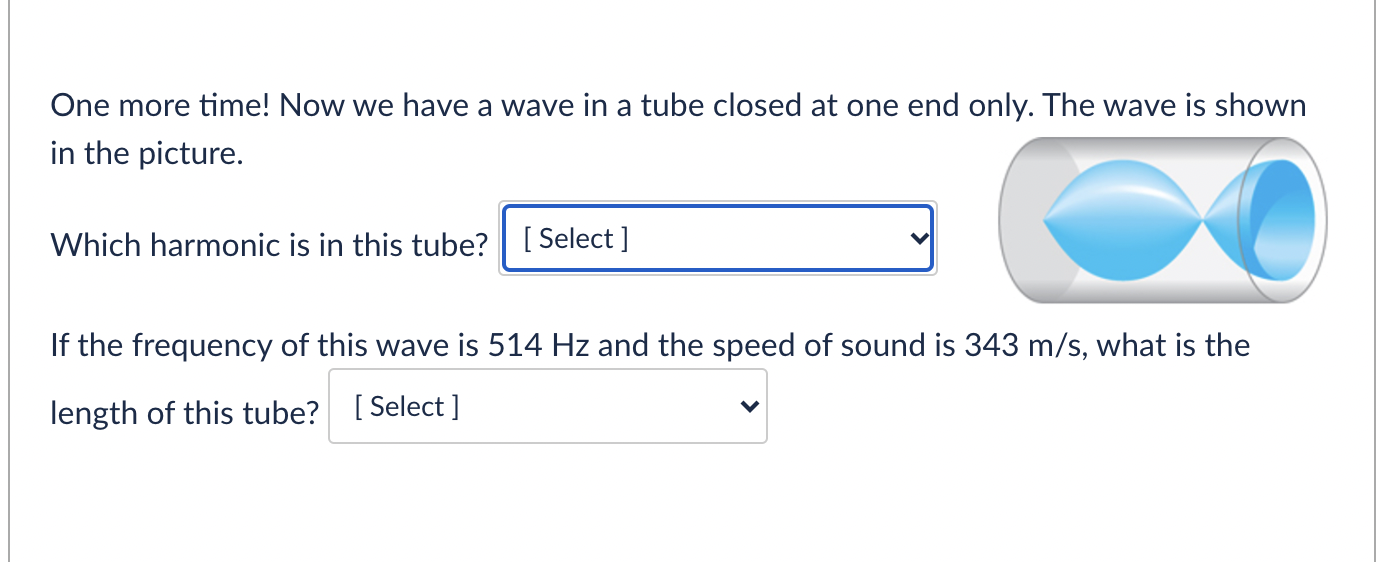1380x562 pixels.
Task: Click "[ Select ]" text in harmonic dropdown
Action: 576,239
